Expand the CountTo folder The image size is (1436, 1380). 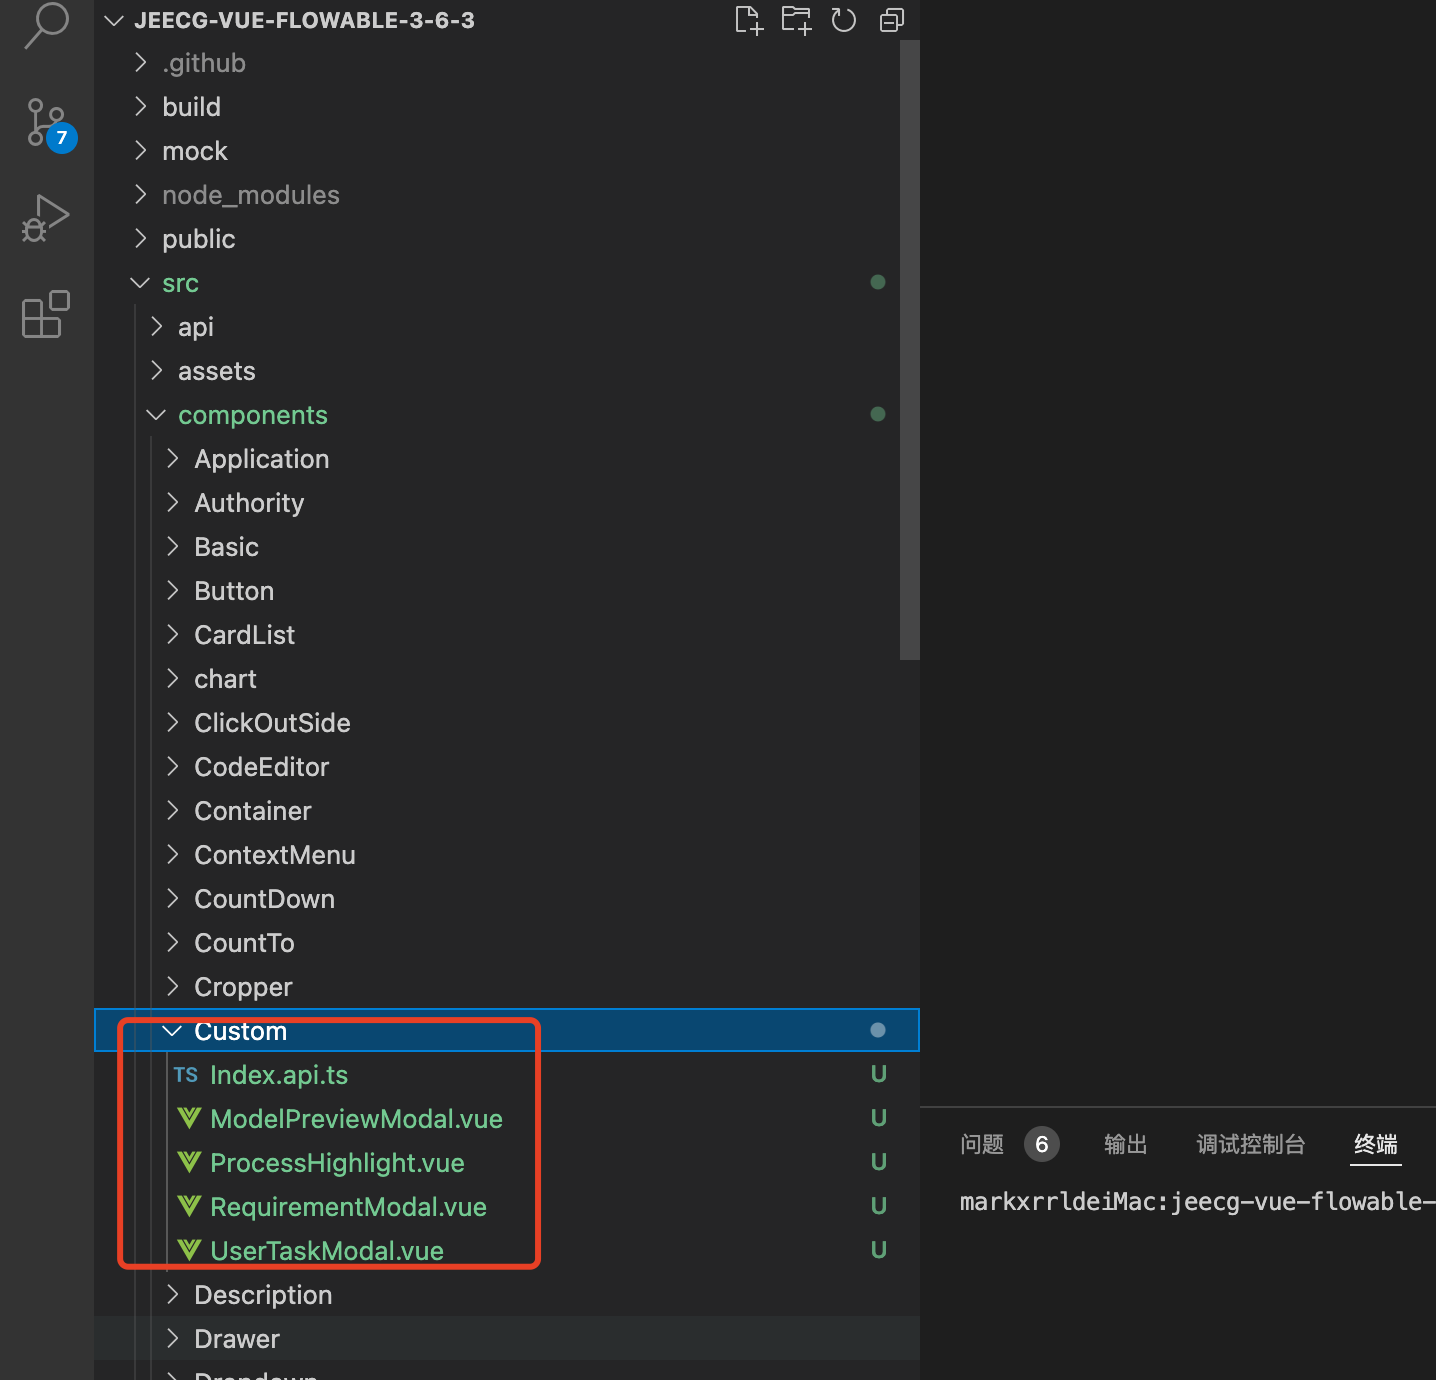[x=173, y=943]
